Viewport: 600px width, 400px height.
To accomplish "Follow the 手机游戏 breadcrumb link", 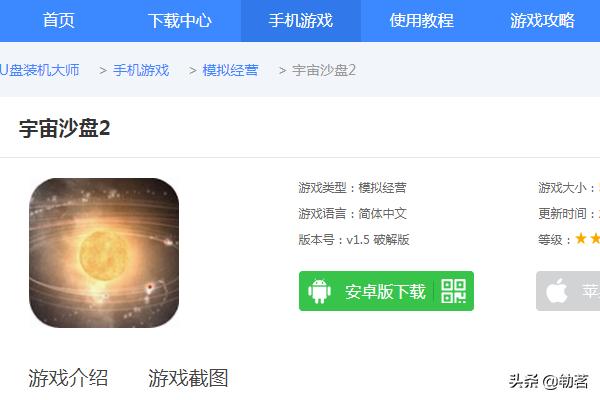I will pyautogui.click(x=141, y=70).
